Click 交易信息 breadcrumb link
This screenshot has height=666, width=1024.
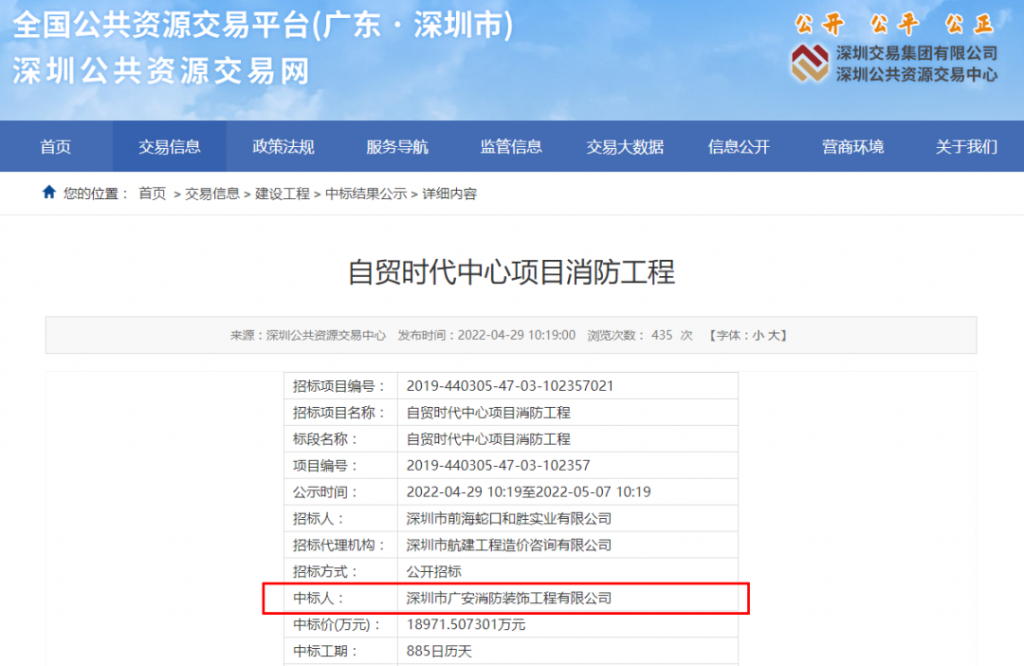(212, 194)
